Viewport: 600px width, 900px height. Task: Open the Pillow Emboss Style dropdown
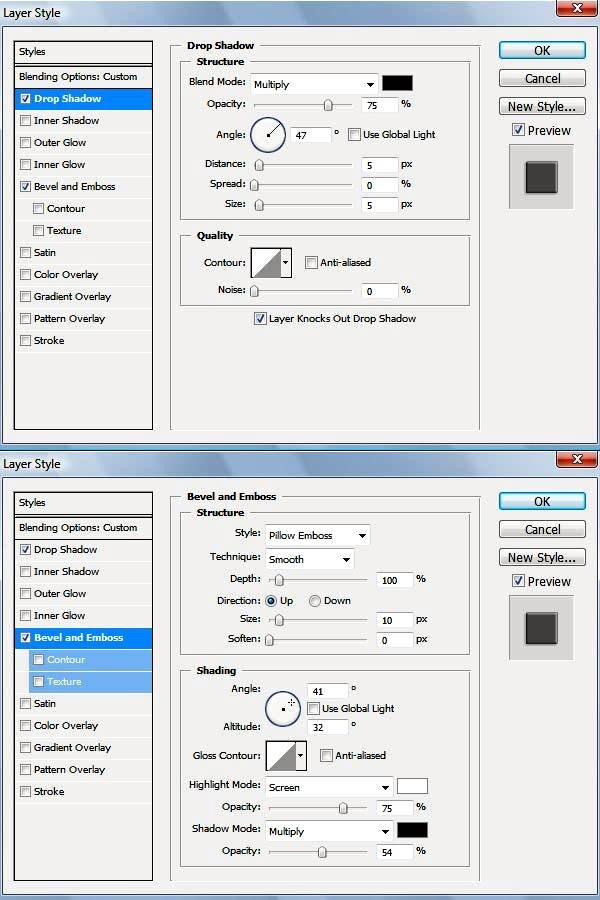pyautogui.click(x=316, y=535)
